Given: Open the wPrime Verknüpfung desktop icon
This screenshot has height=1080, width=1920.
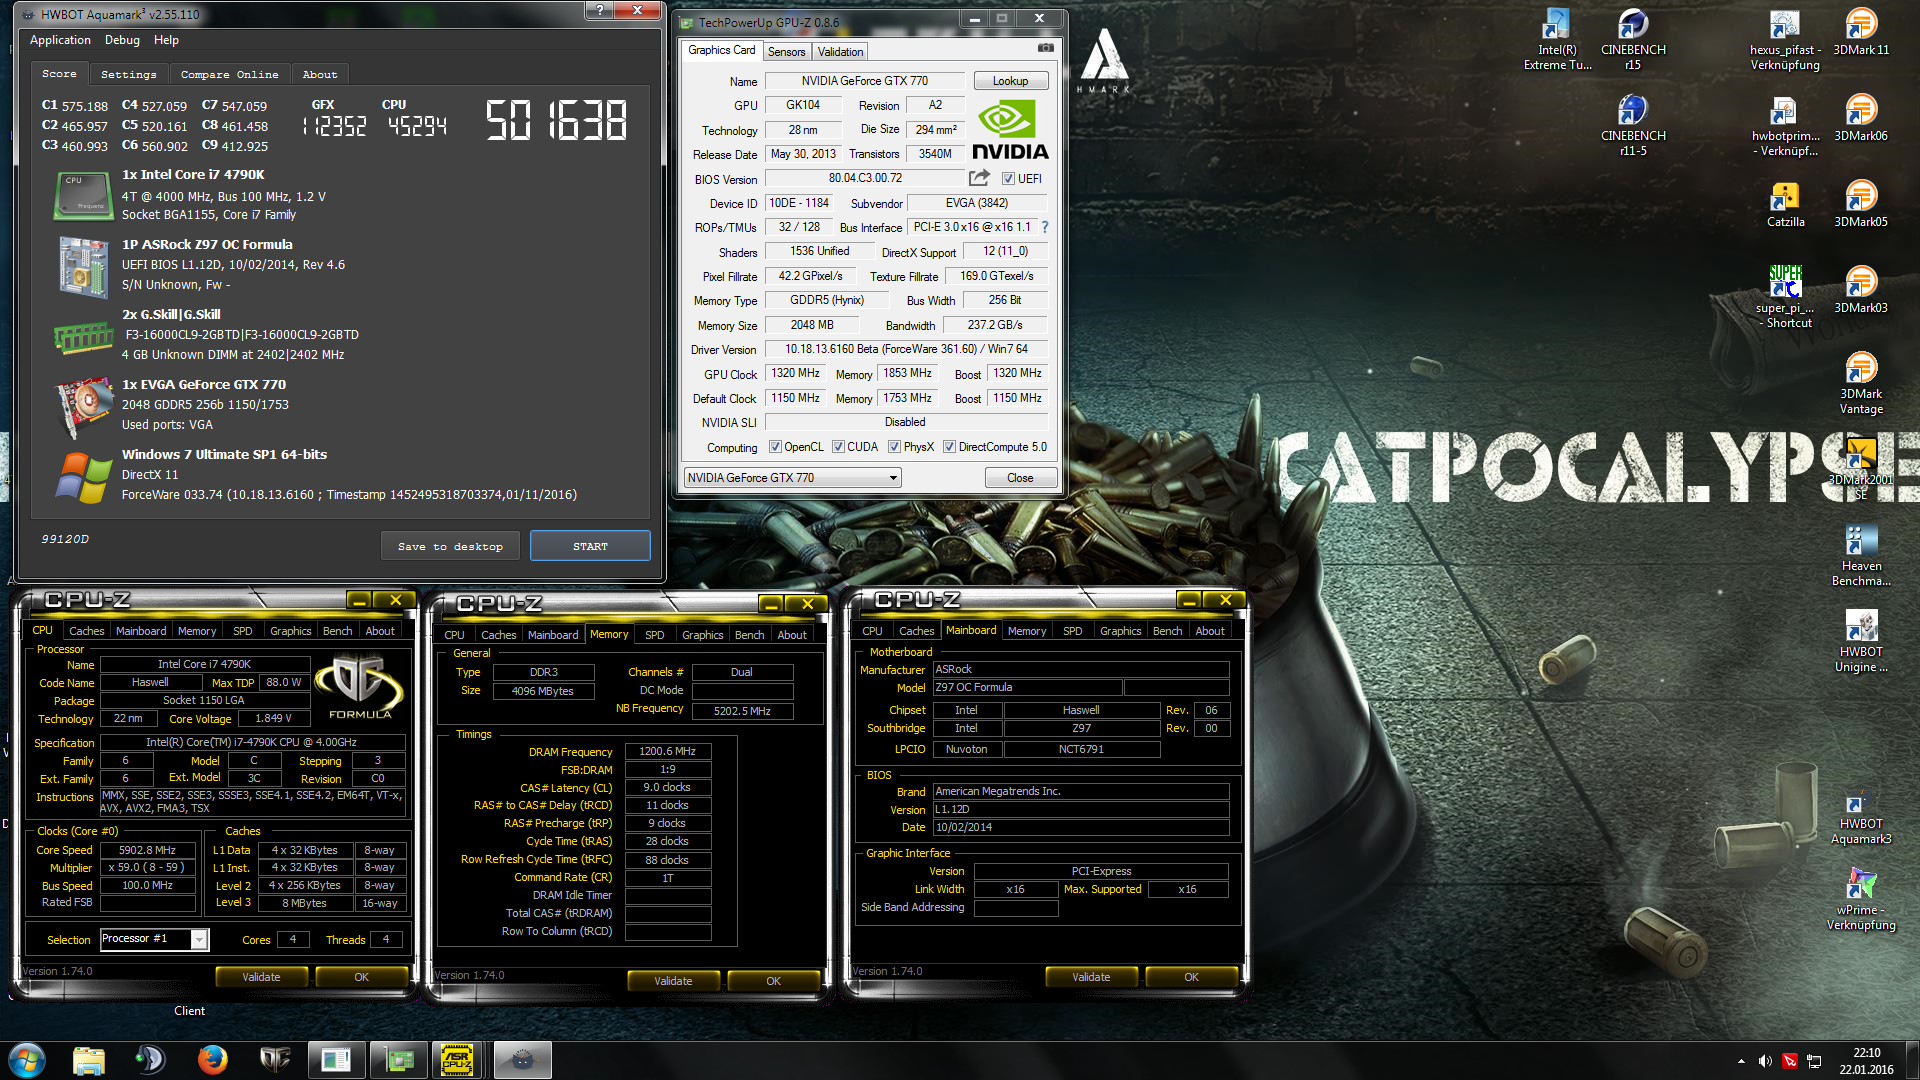Looking at the screenshot, I should [1861, 899].
